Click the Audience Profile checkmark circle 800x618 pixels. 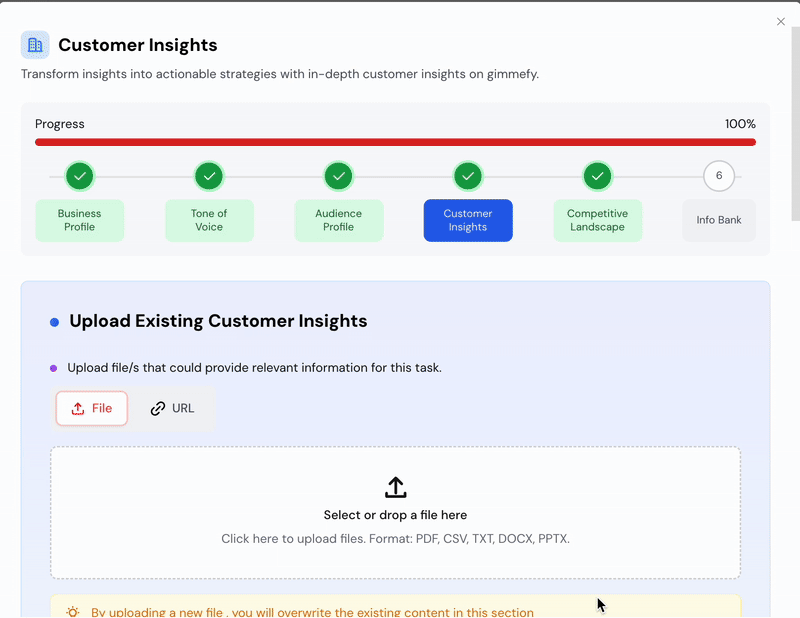tap(338, 177)
